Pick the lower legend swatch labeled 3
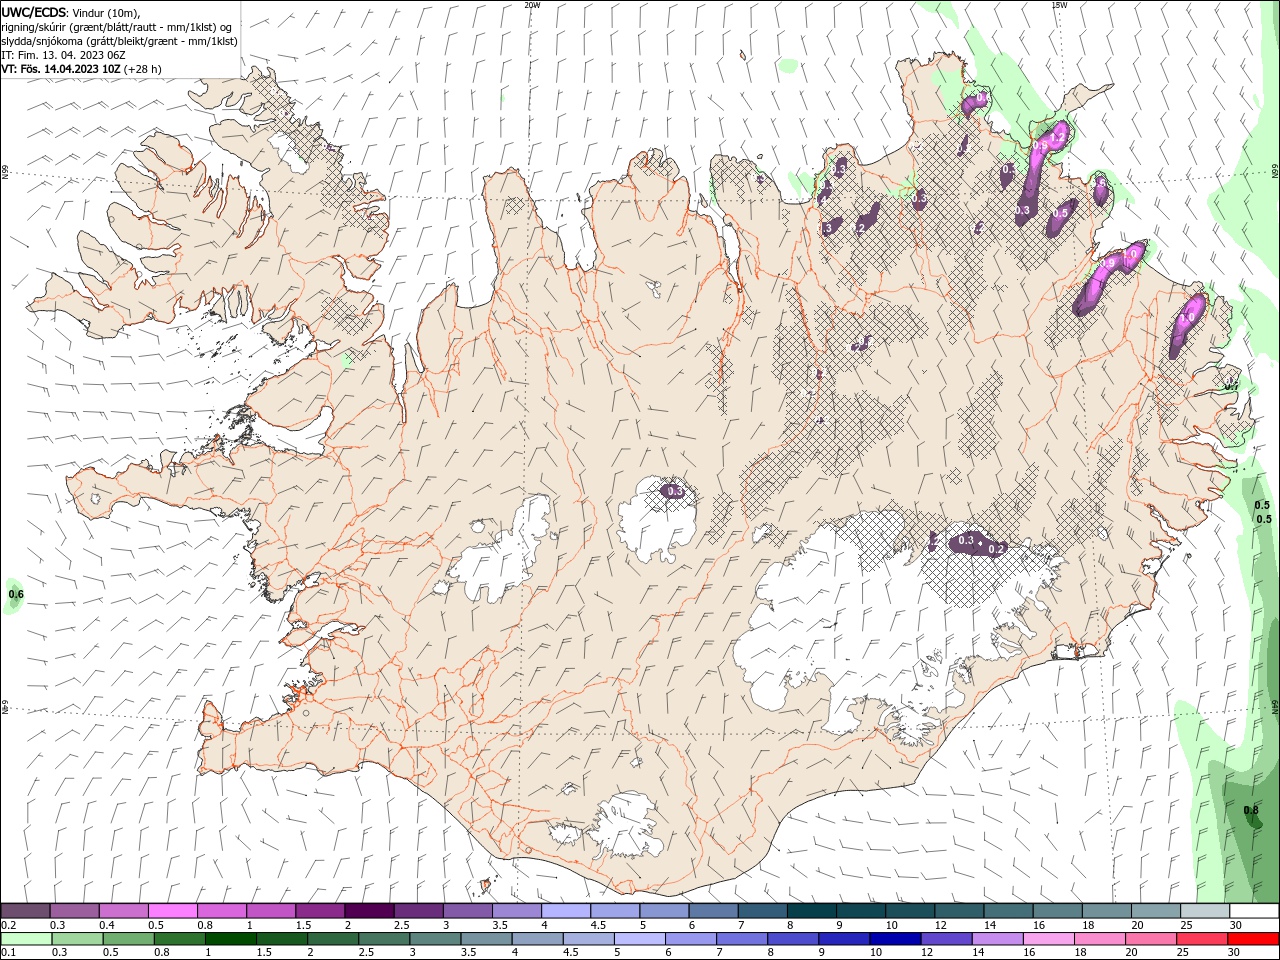Image resolution: width=1280 pixels, height=960 pixels. (435, 939)
